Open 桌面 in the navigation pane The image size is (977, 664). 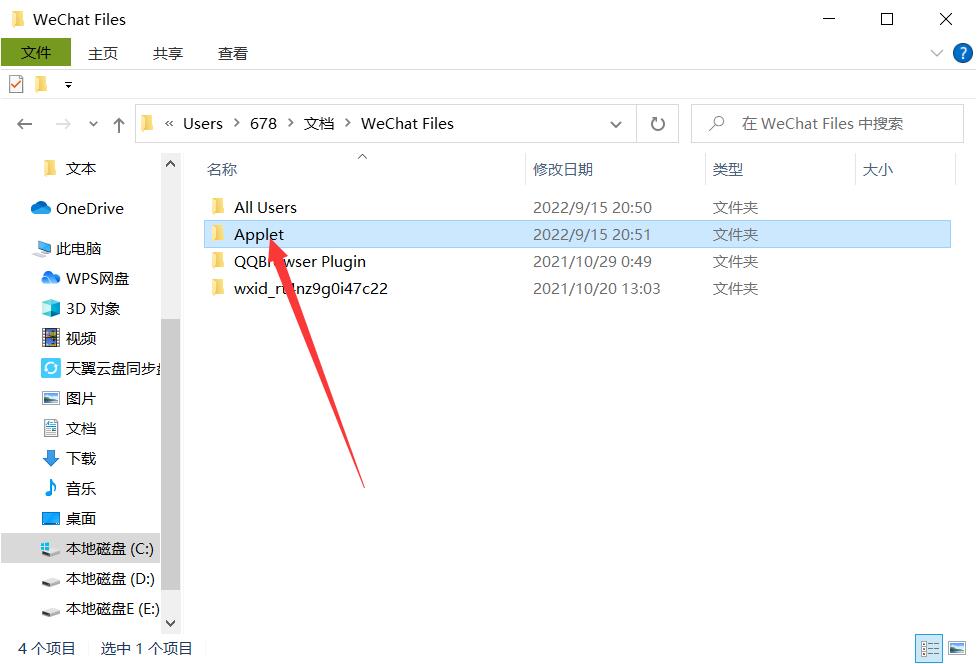coord(80,518)
